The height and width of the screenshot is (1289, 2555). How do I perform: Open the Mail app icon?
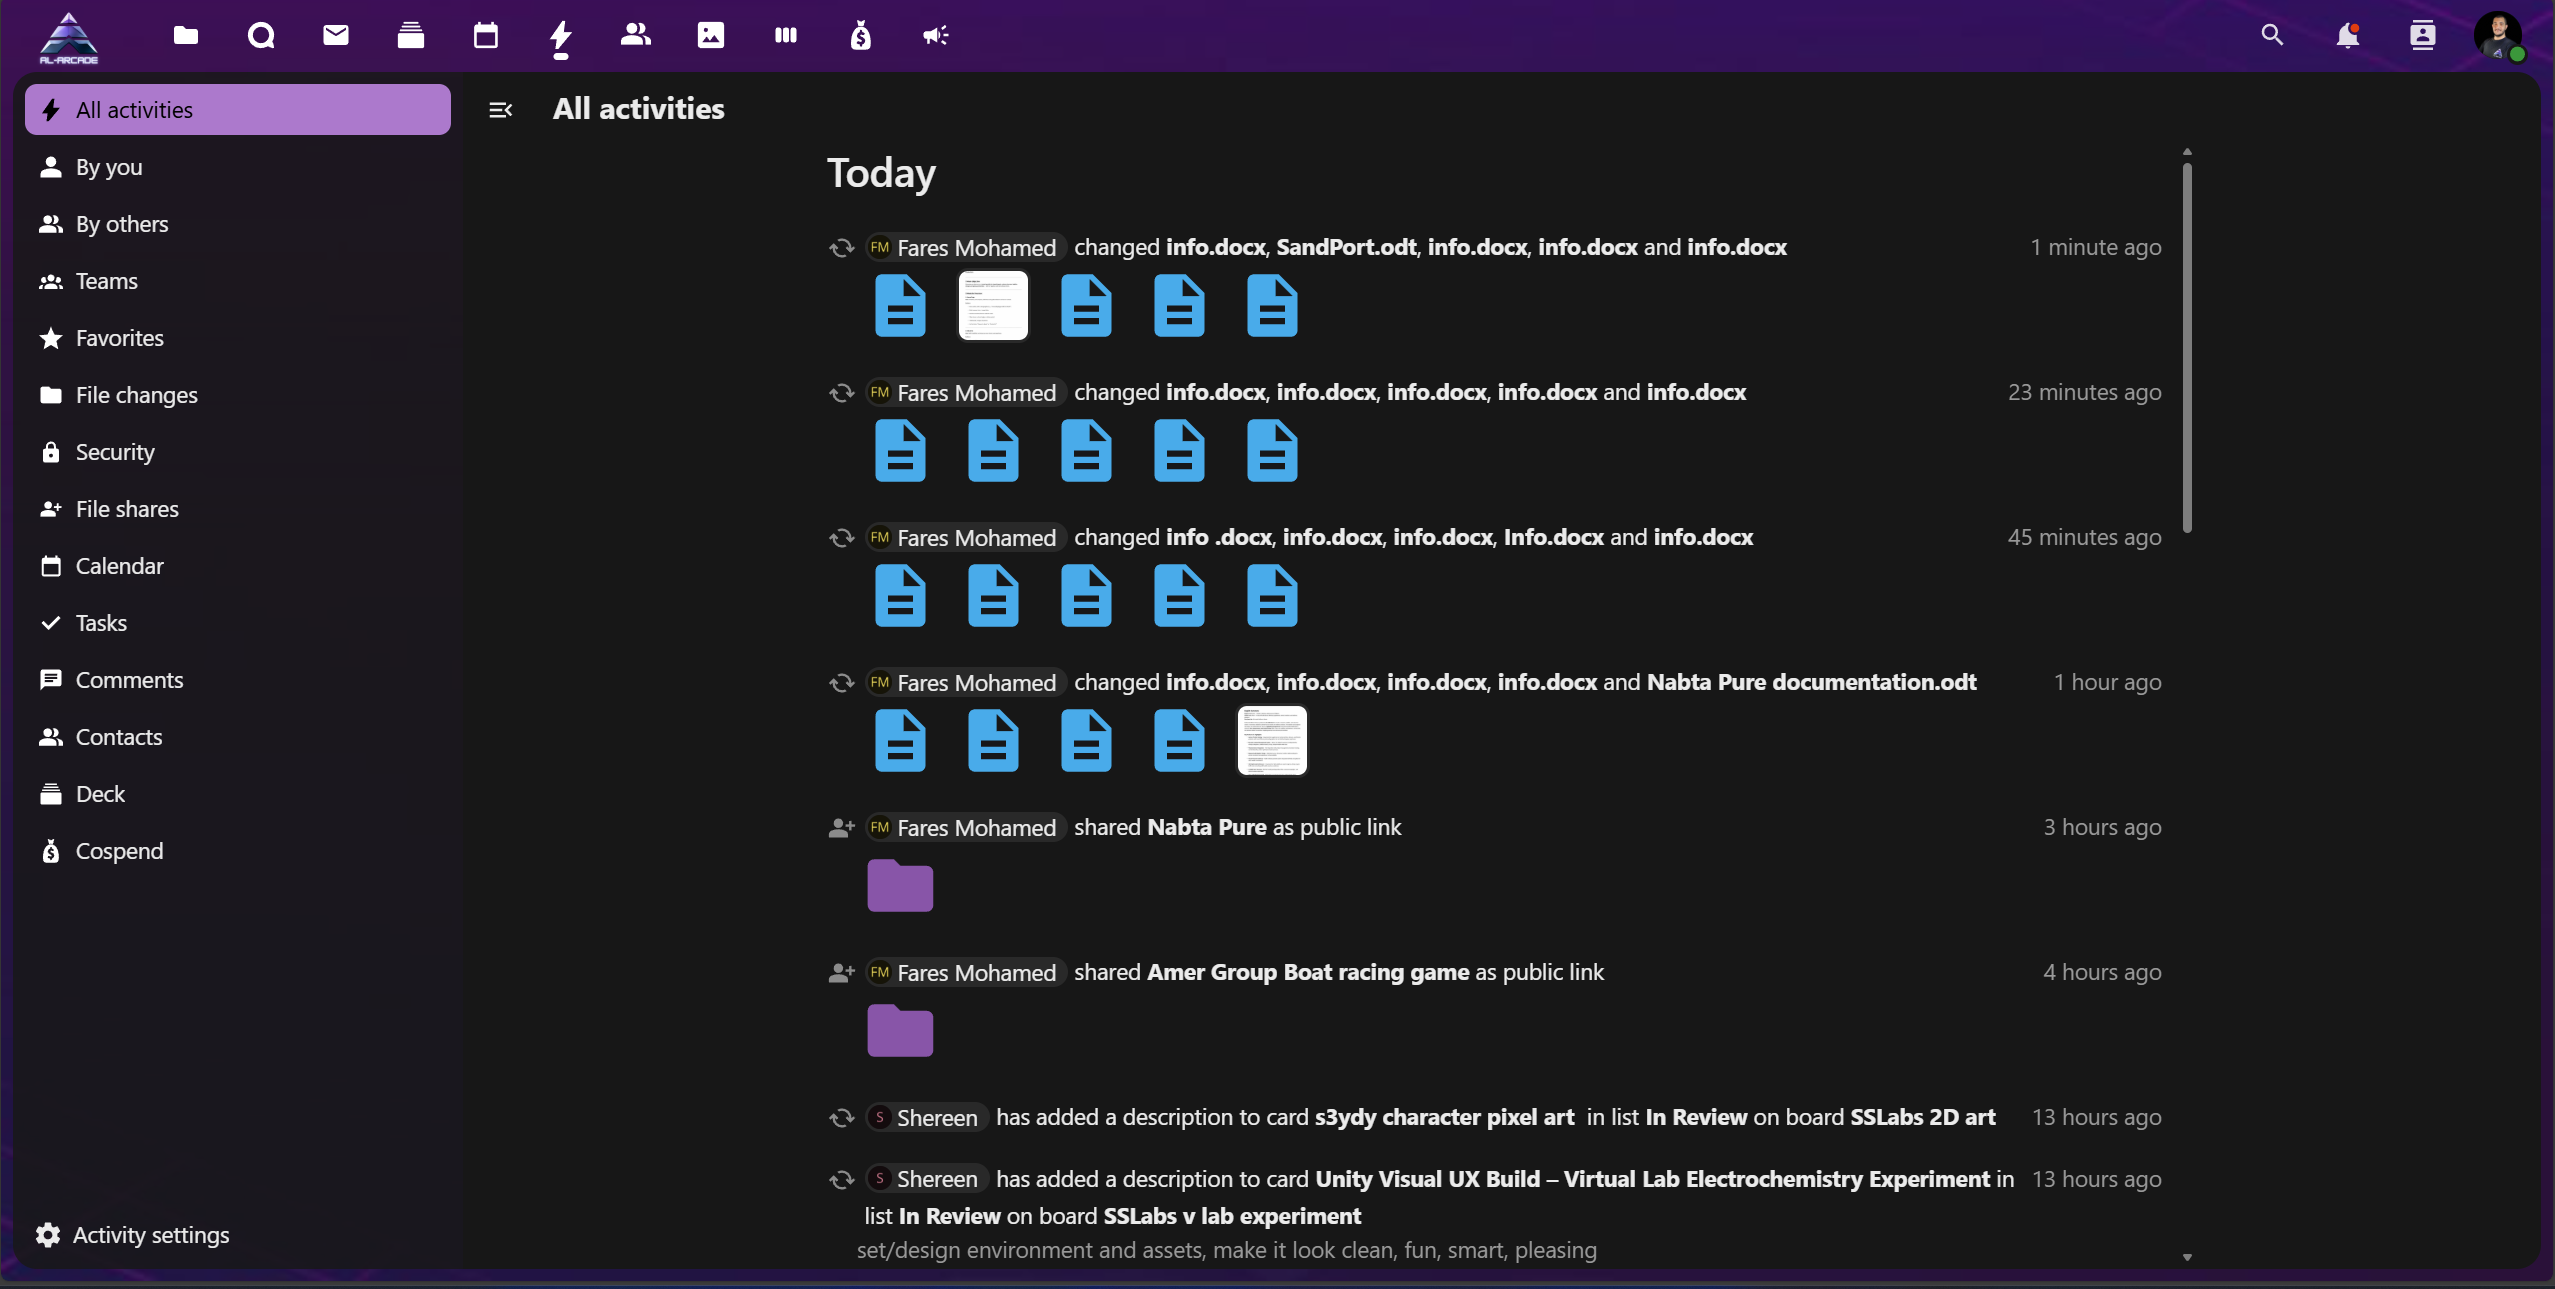[x=336, y=36]
